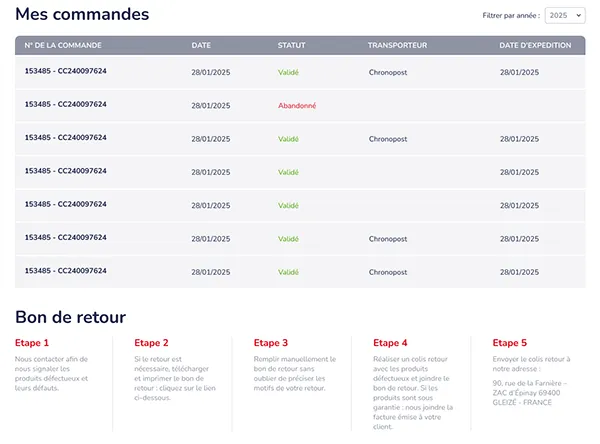Select the red 'Abandonné' status
The width and height of the screenshot is (600, 444).
(x=297, y=106)
